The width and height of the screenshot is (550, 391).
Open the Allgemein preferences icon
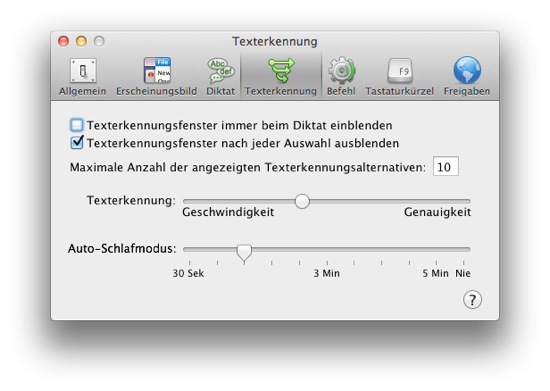[83, 70]
